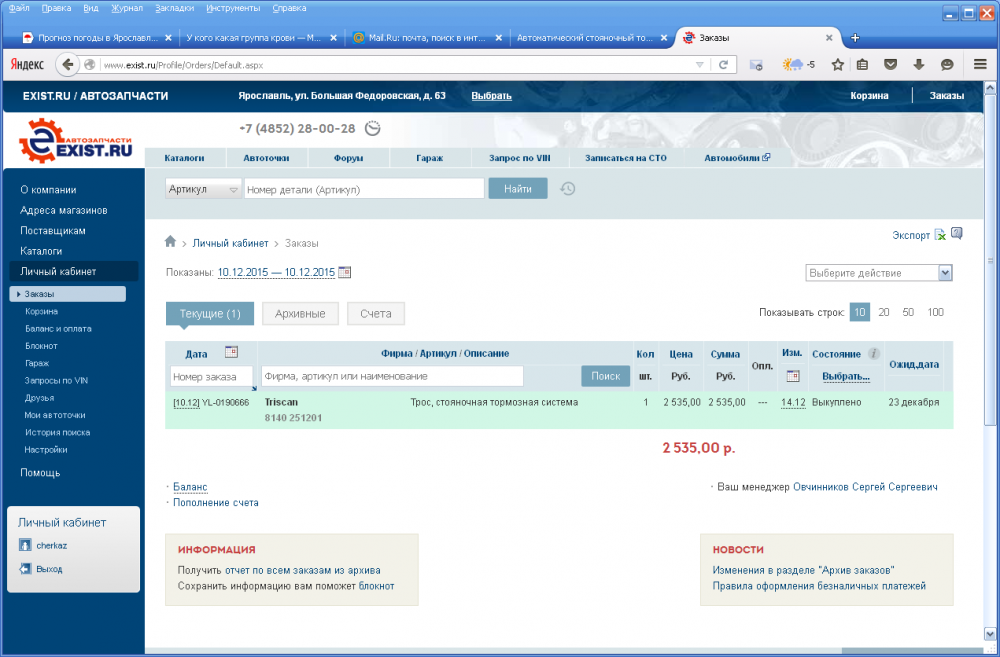
Task: Reload the page with refresh icon
Action: 723,64
